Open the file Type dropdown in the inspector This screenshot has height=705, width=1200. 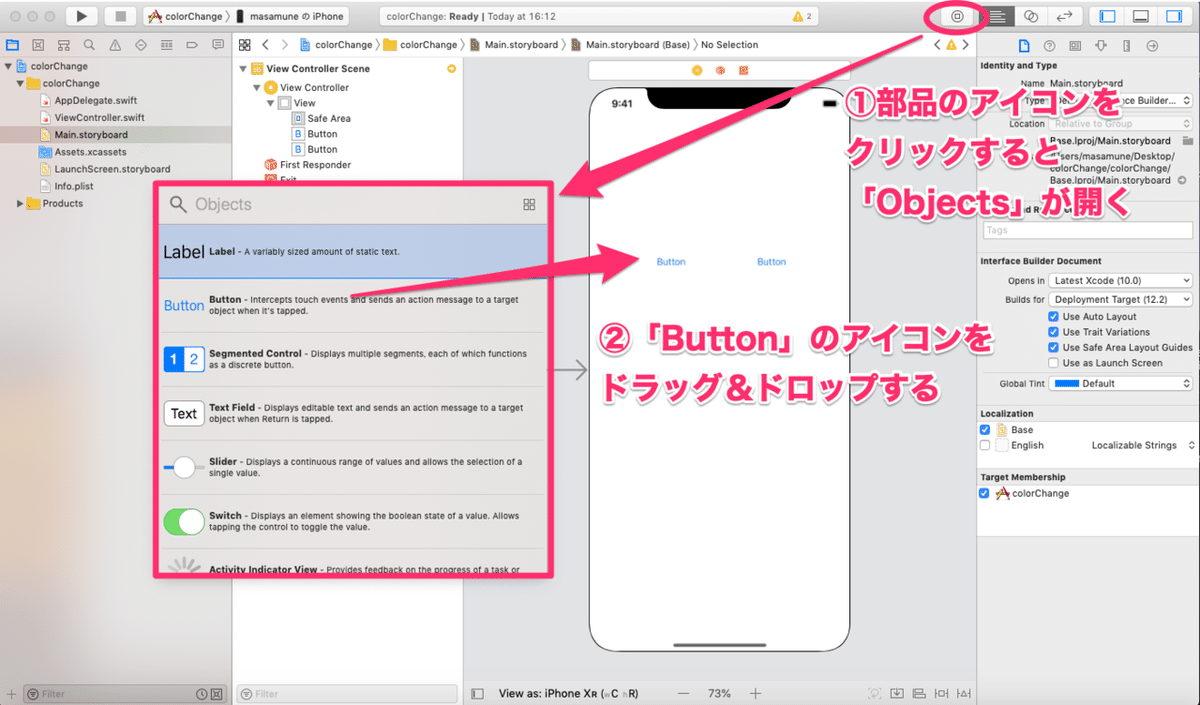coord(1121,100)
